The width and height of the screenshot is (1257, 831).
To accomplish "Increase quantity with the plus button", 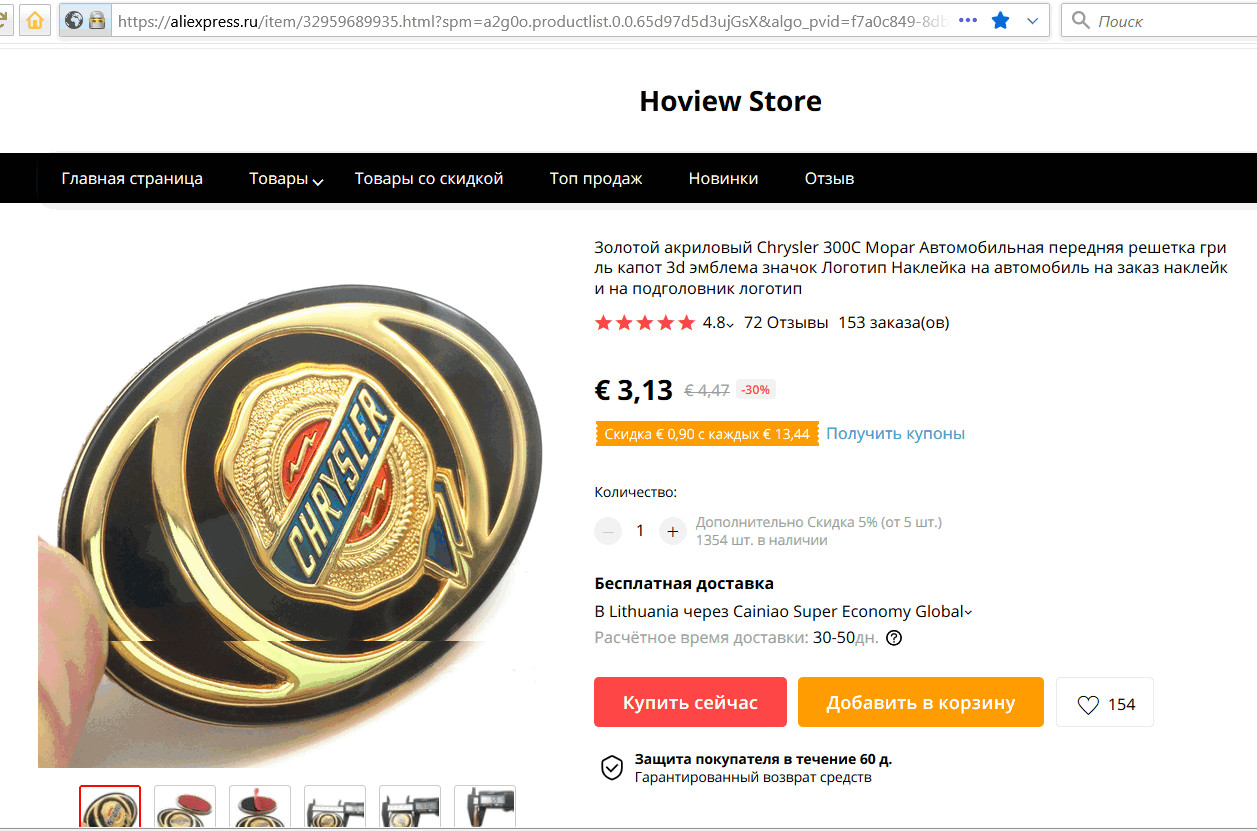I will coord(673,531).
